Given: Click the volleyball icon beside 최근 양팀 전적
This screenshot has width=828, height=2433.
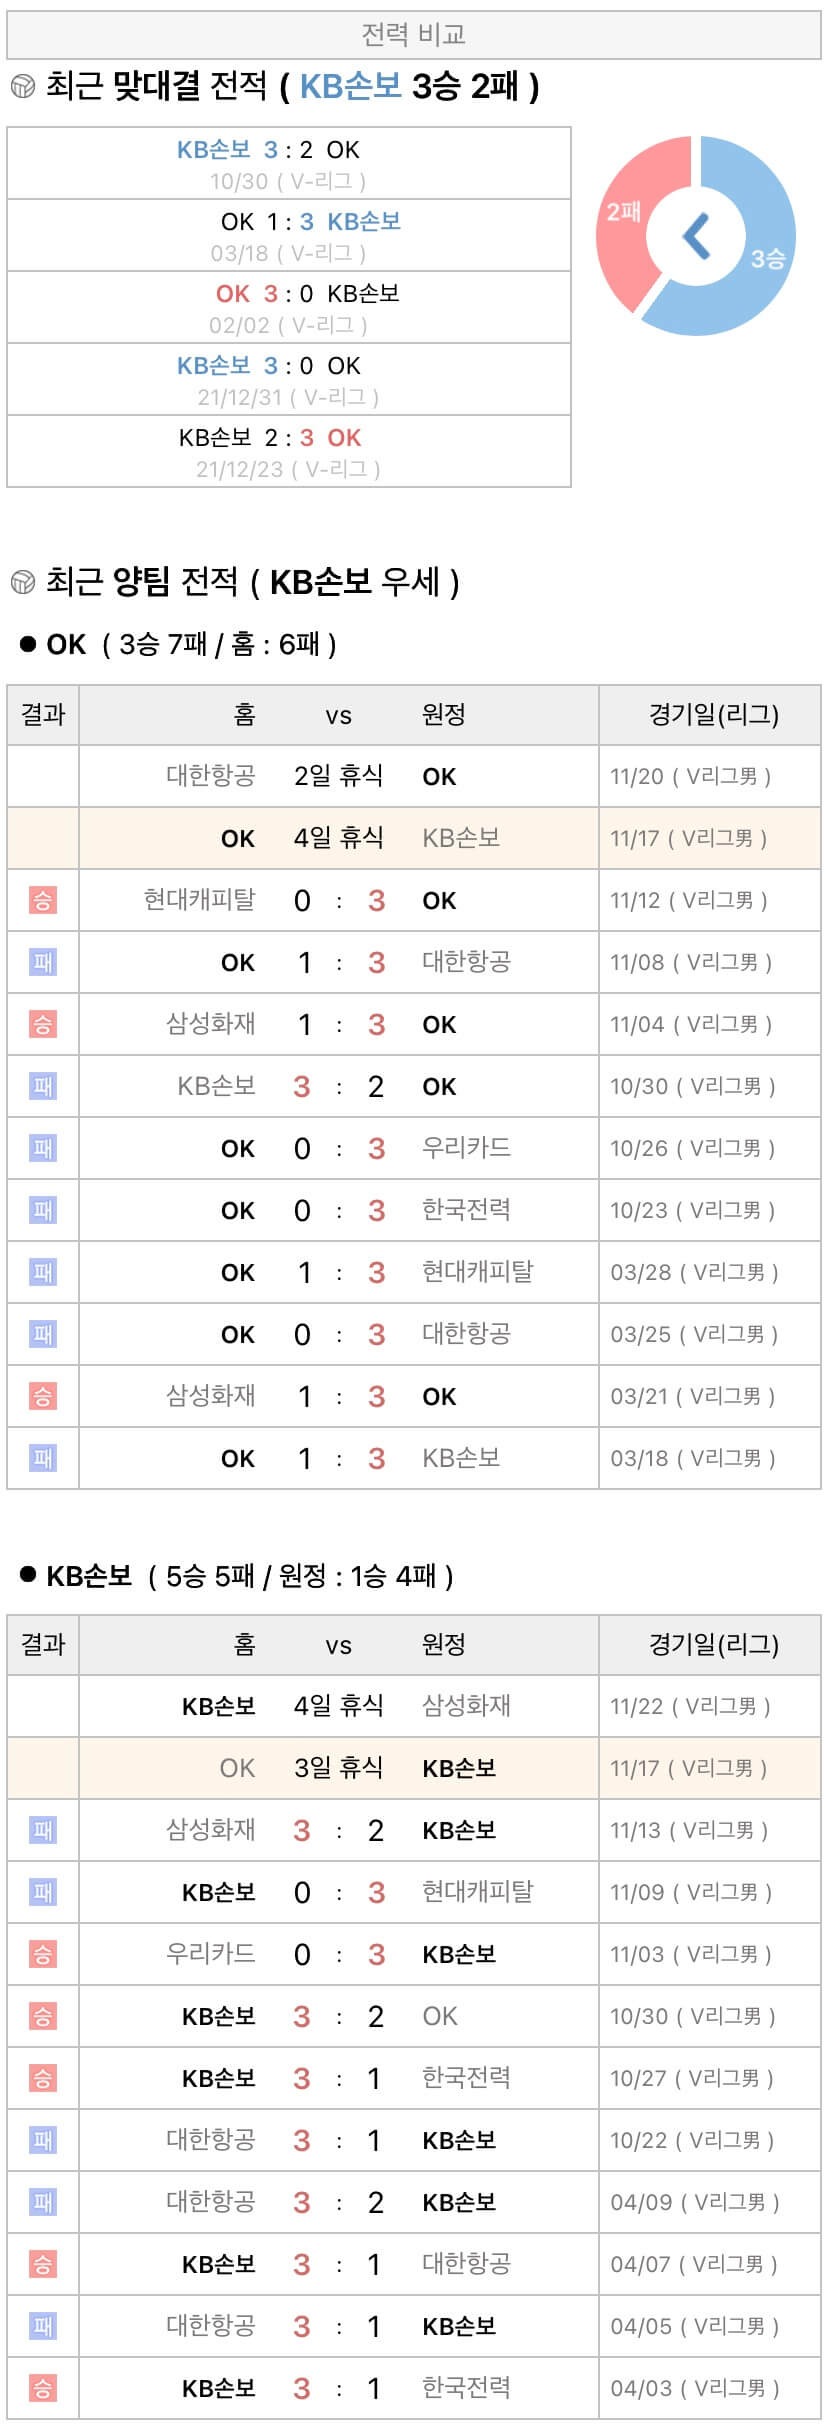Looking at the screenshot, I should coord(22,581).
